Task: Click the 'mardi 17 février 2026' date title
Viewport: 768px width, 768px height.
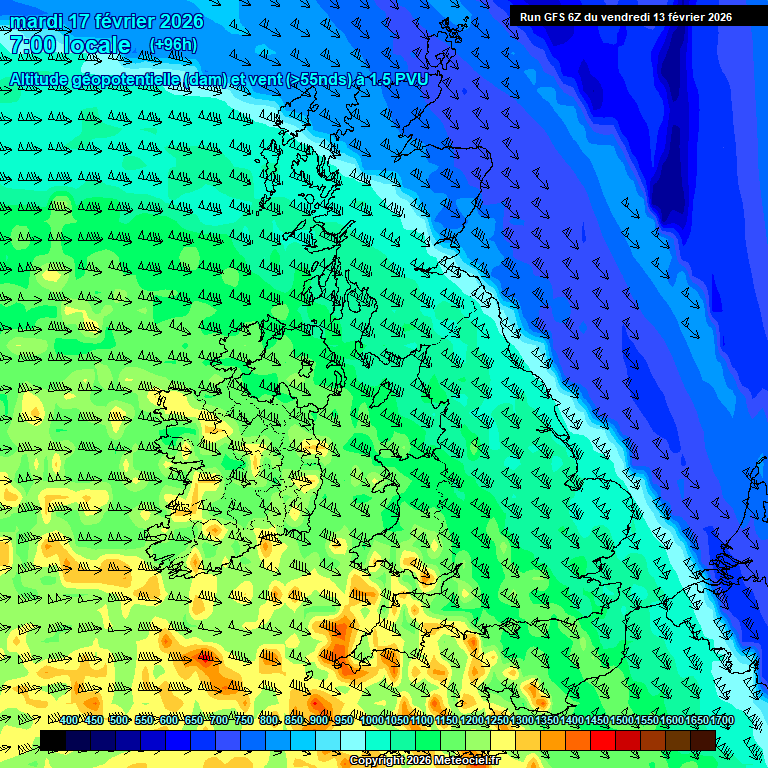Action: click(107, 21)
